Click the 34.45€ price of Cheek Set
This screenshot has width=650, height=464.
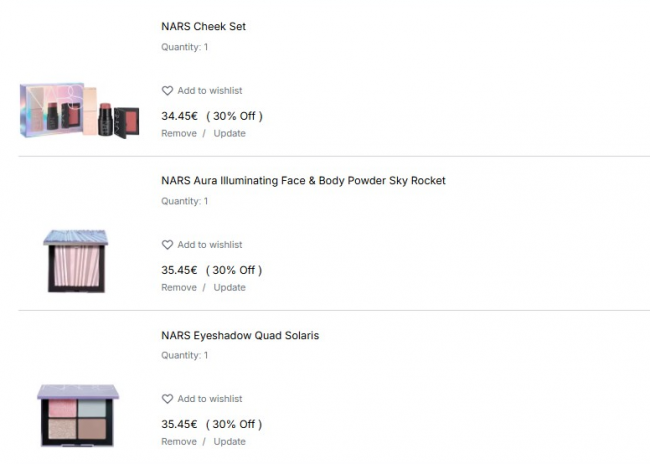tap(179, 115)
